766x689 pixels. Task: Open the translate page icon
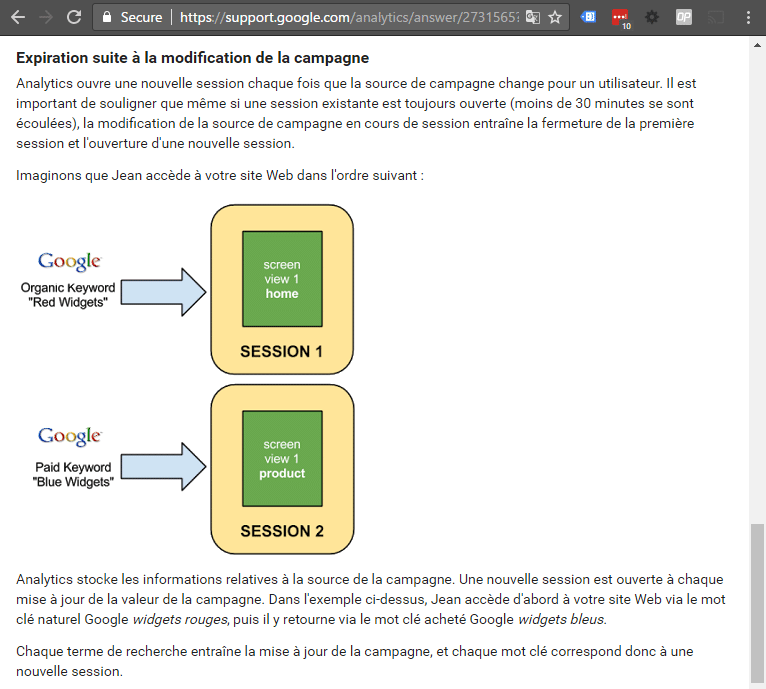point(533,17)
